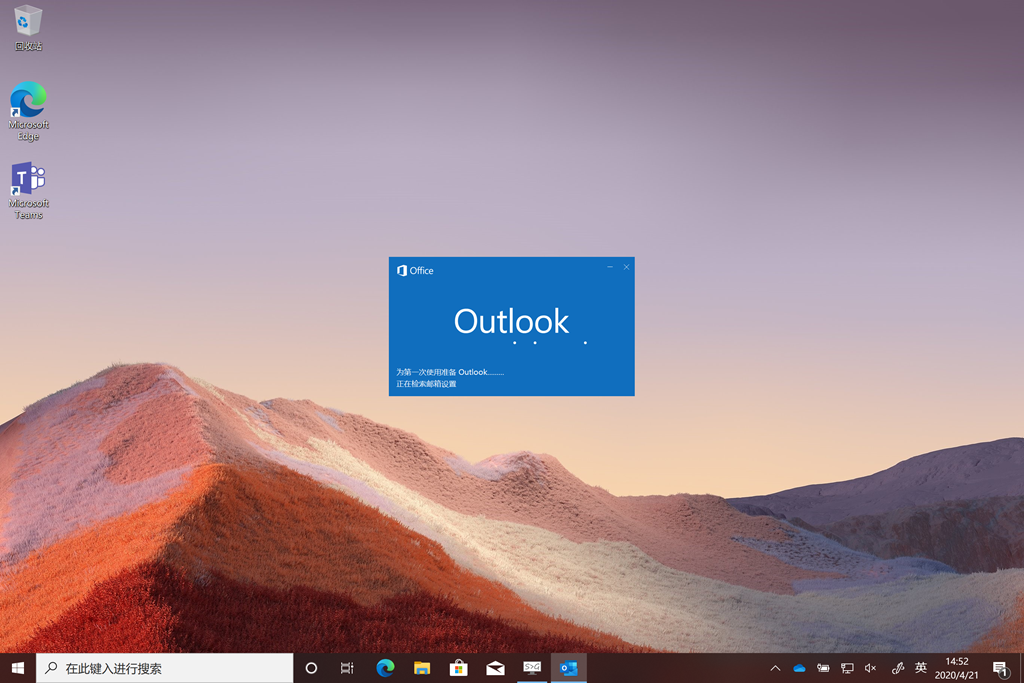
Task: Open the network status tray icon
Action: [x=847, y=668]
